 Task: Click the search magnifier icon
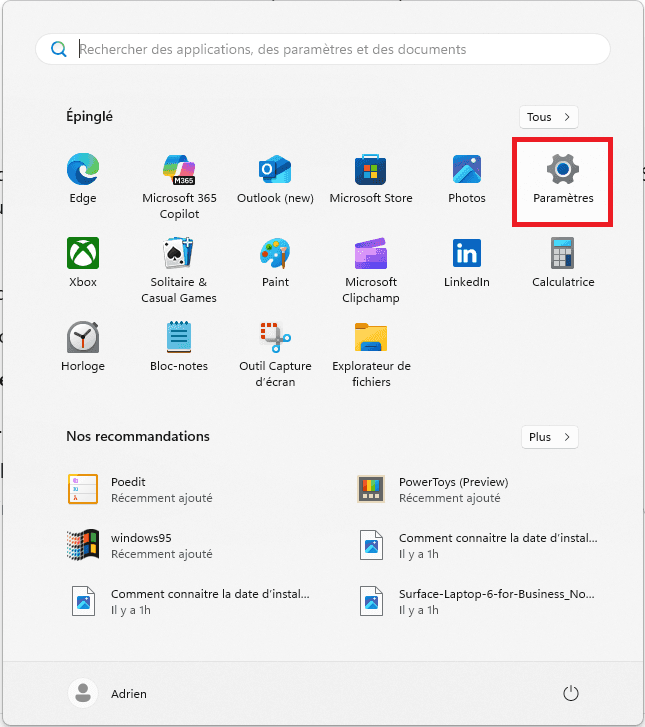[x=59, y=49]
